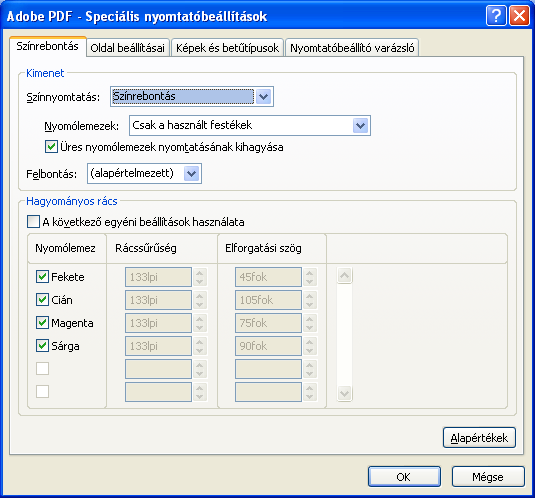Increase Fekete Rácssűrűség with up spinner

coord(200,273)
